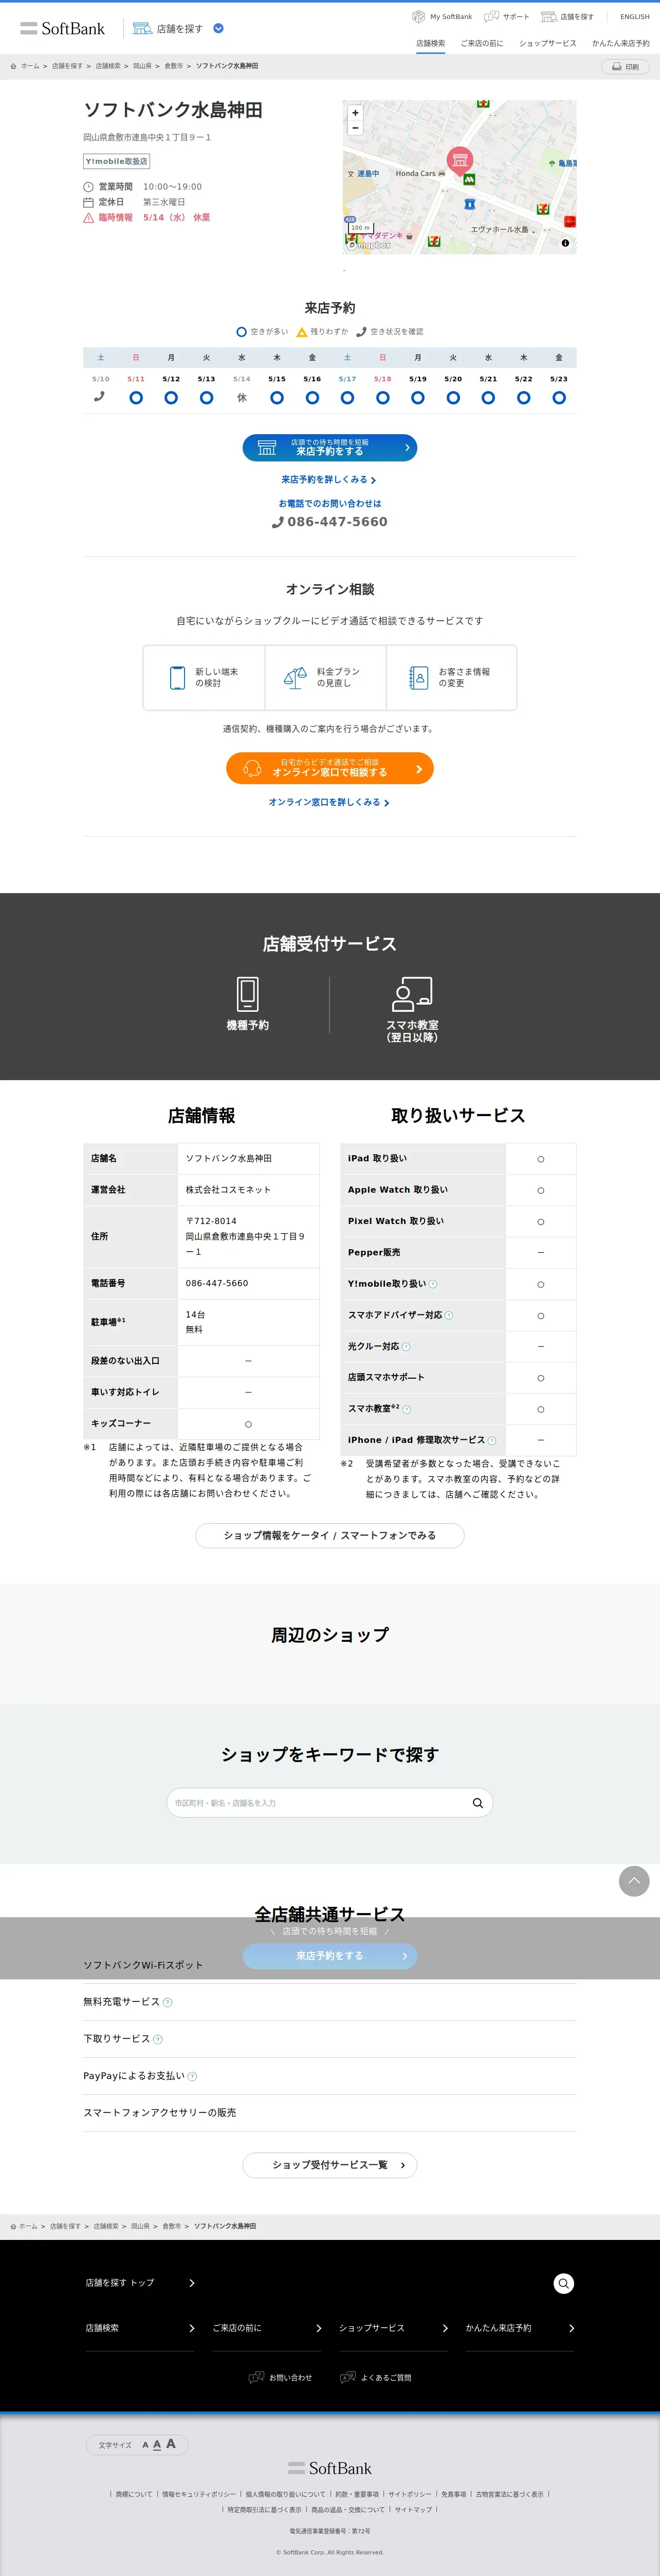Click the SoftBank logo in header

point(62,28)
